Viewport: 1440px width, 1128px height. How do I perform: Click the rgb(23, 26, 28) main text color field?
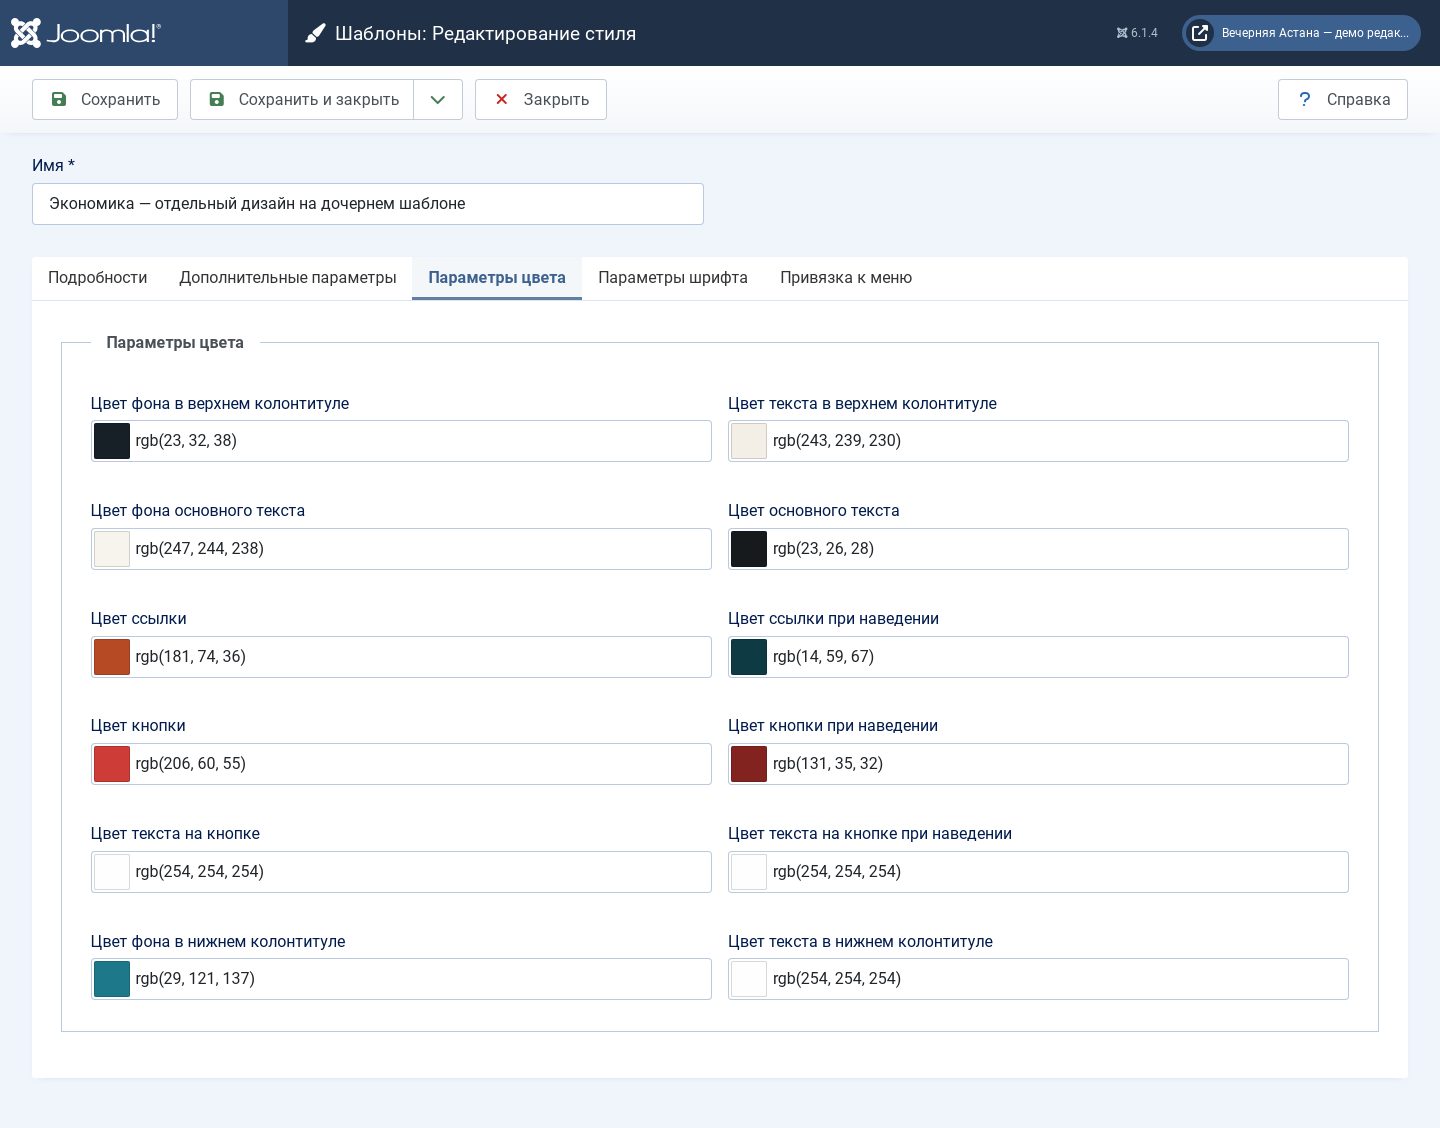[x=1038, y=549]
